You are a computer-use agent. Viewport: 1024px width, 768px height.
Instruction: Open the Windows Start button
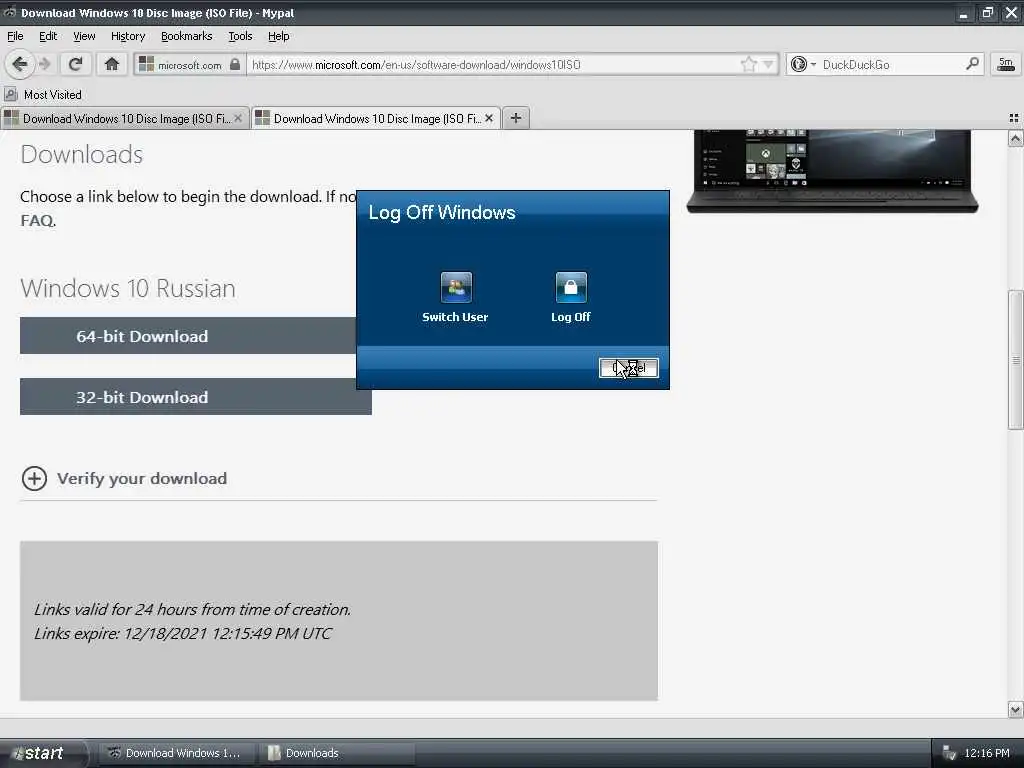43,753
